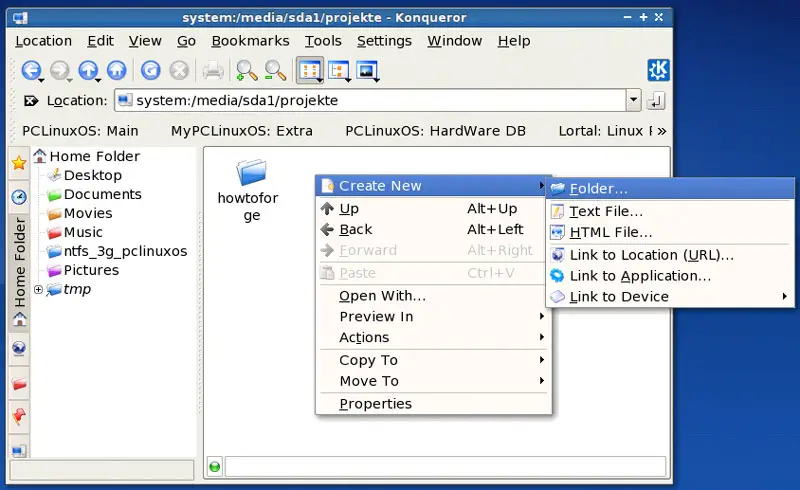Screen dimensions: 800x490
Task: Open the red folder sidebar tab
Action: [19, 383]
